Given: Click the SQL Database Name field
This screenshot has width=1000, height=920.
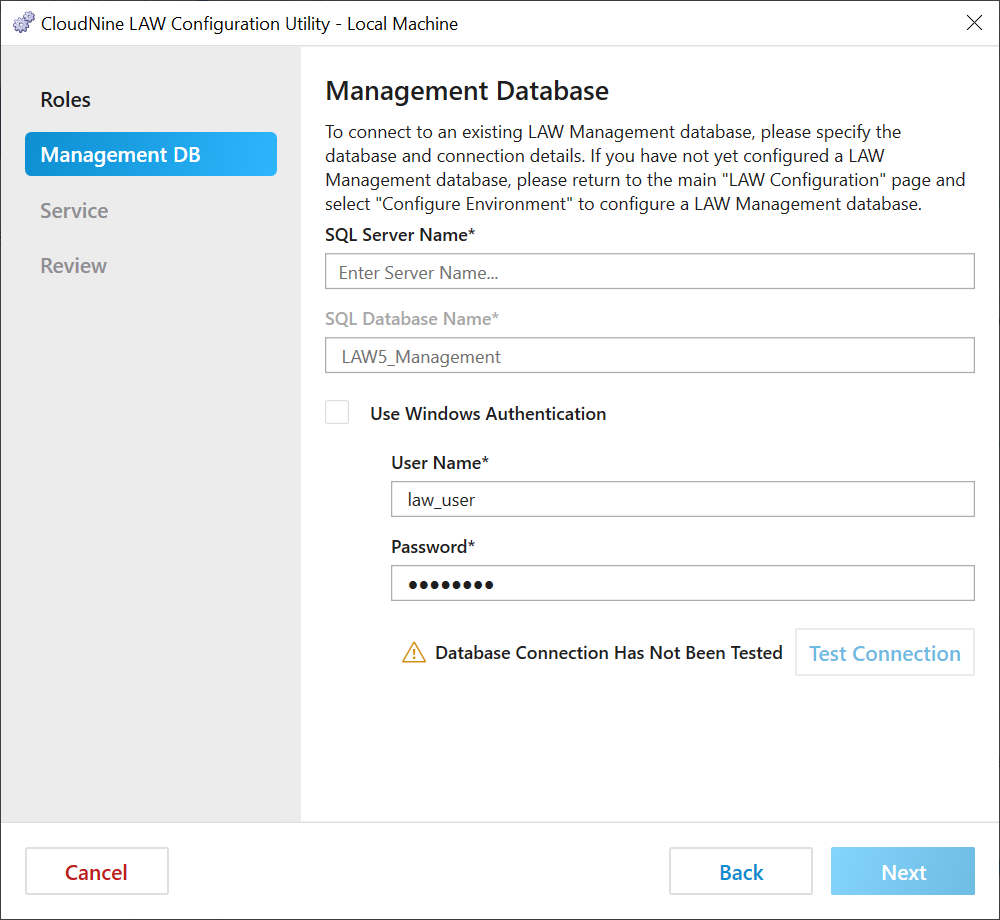Looking at the screenshot, I should click(x=649, y=356).
